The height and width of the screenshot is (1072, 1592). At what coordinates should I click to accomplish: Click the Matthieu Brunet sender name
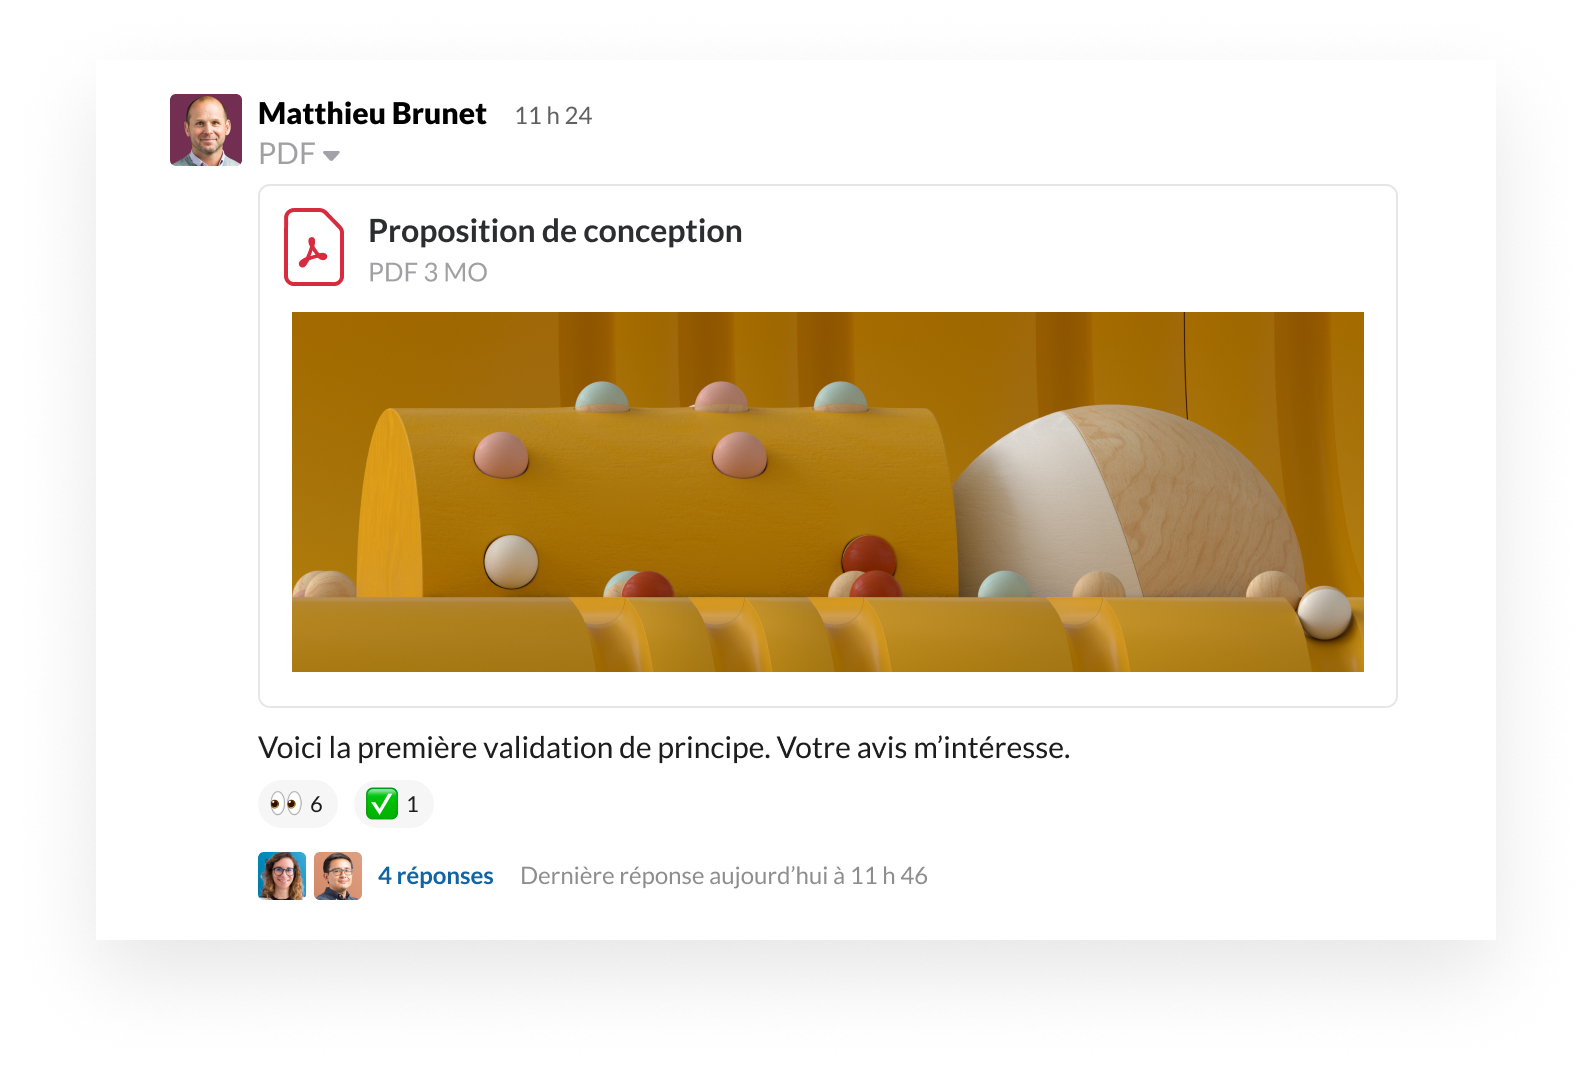tap(372, 114)
